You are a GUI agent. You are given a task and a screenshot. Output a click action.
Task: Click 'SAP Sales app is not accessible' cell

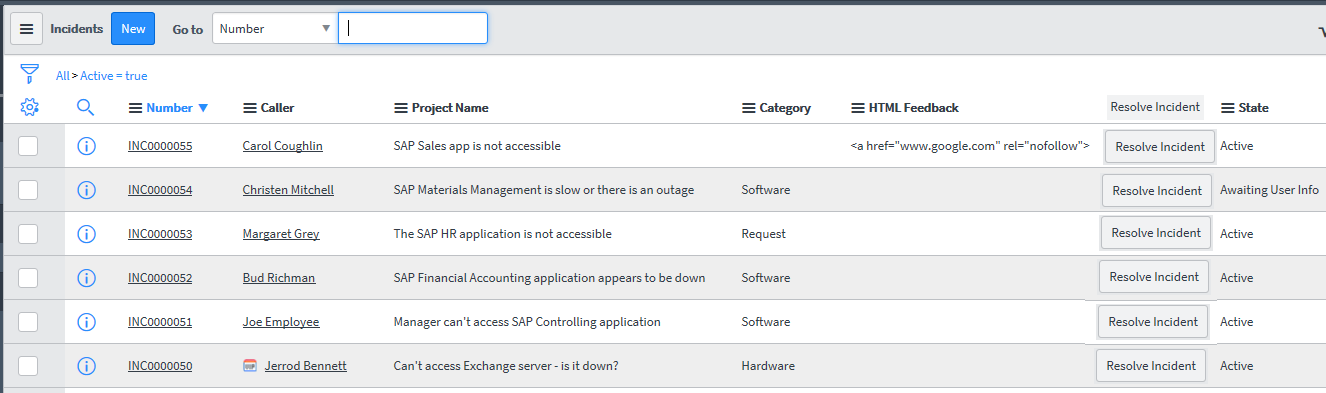[477, 146]
